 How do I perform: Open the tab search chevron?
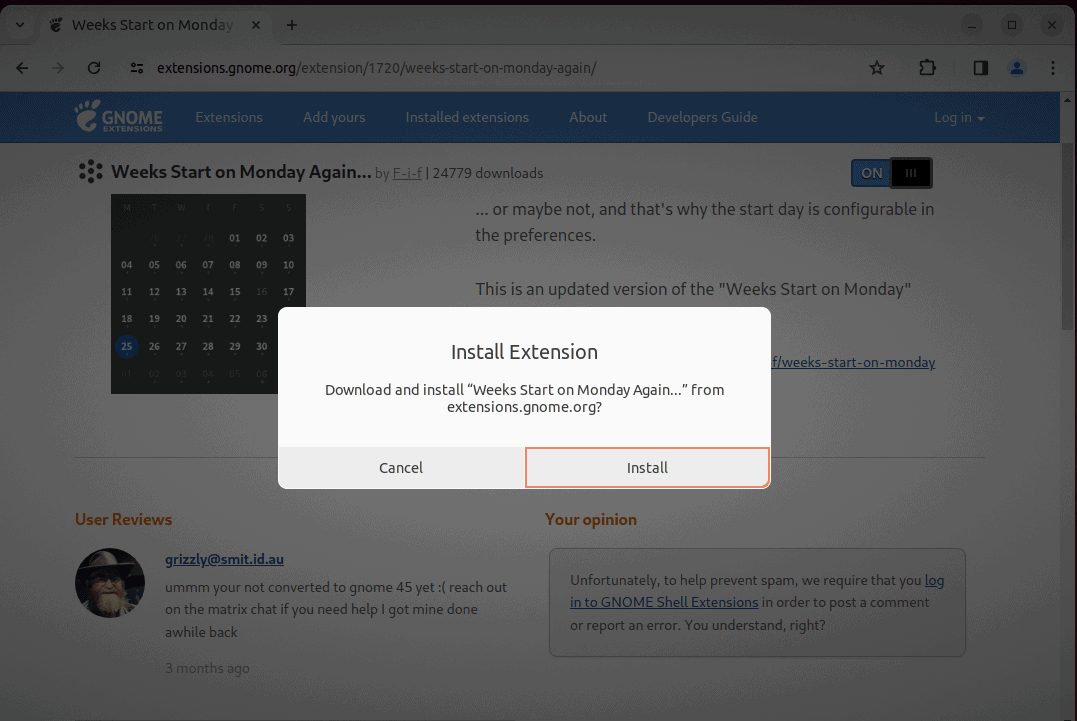pos(19,25)
